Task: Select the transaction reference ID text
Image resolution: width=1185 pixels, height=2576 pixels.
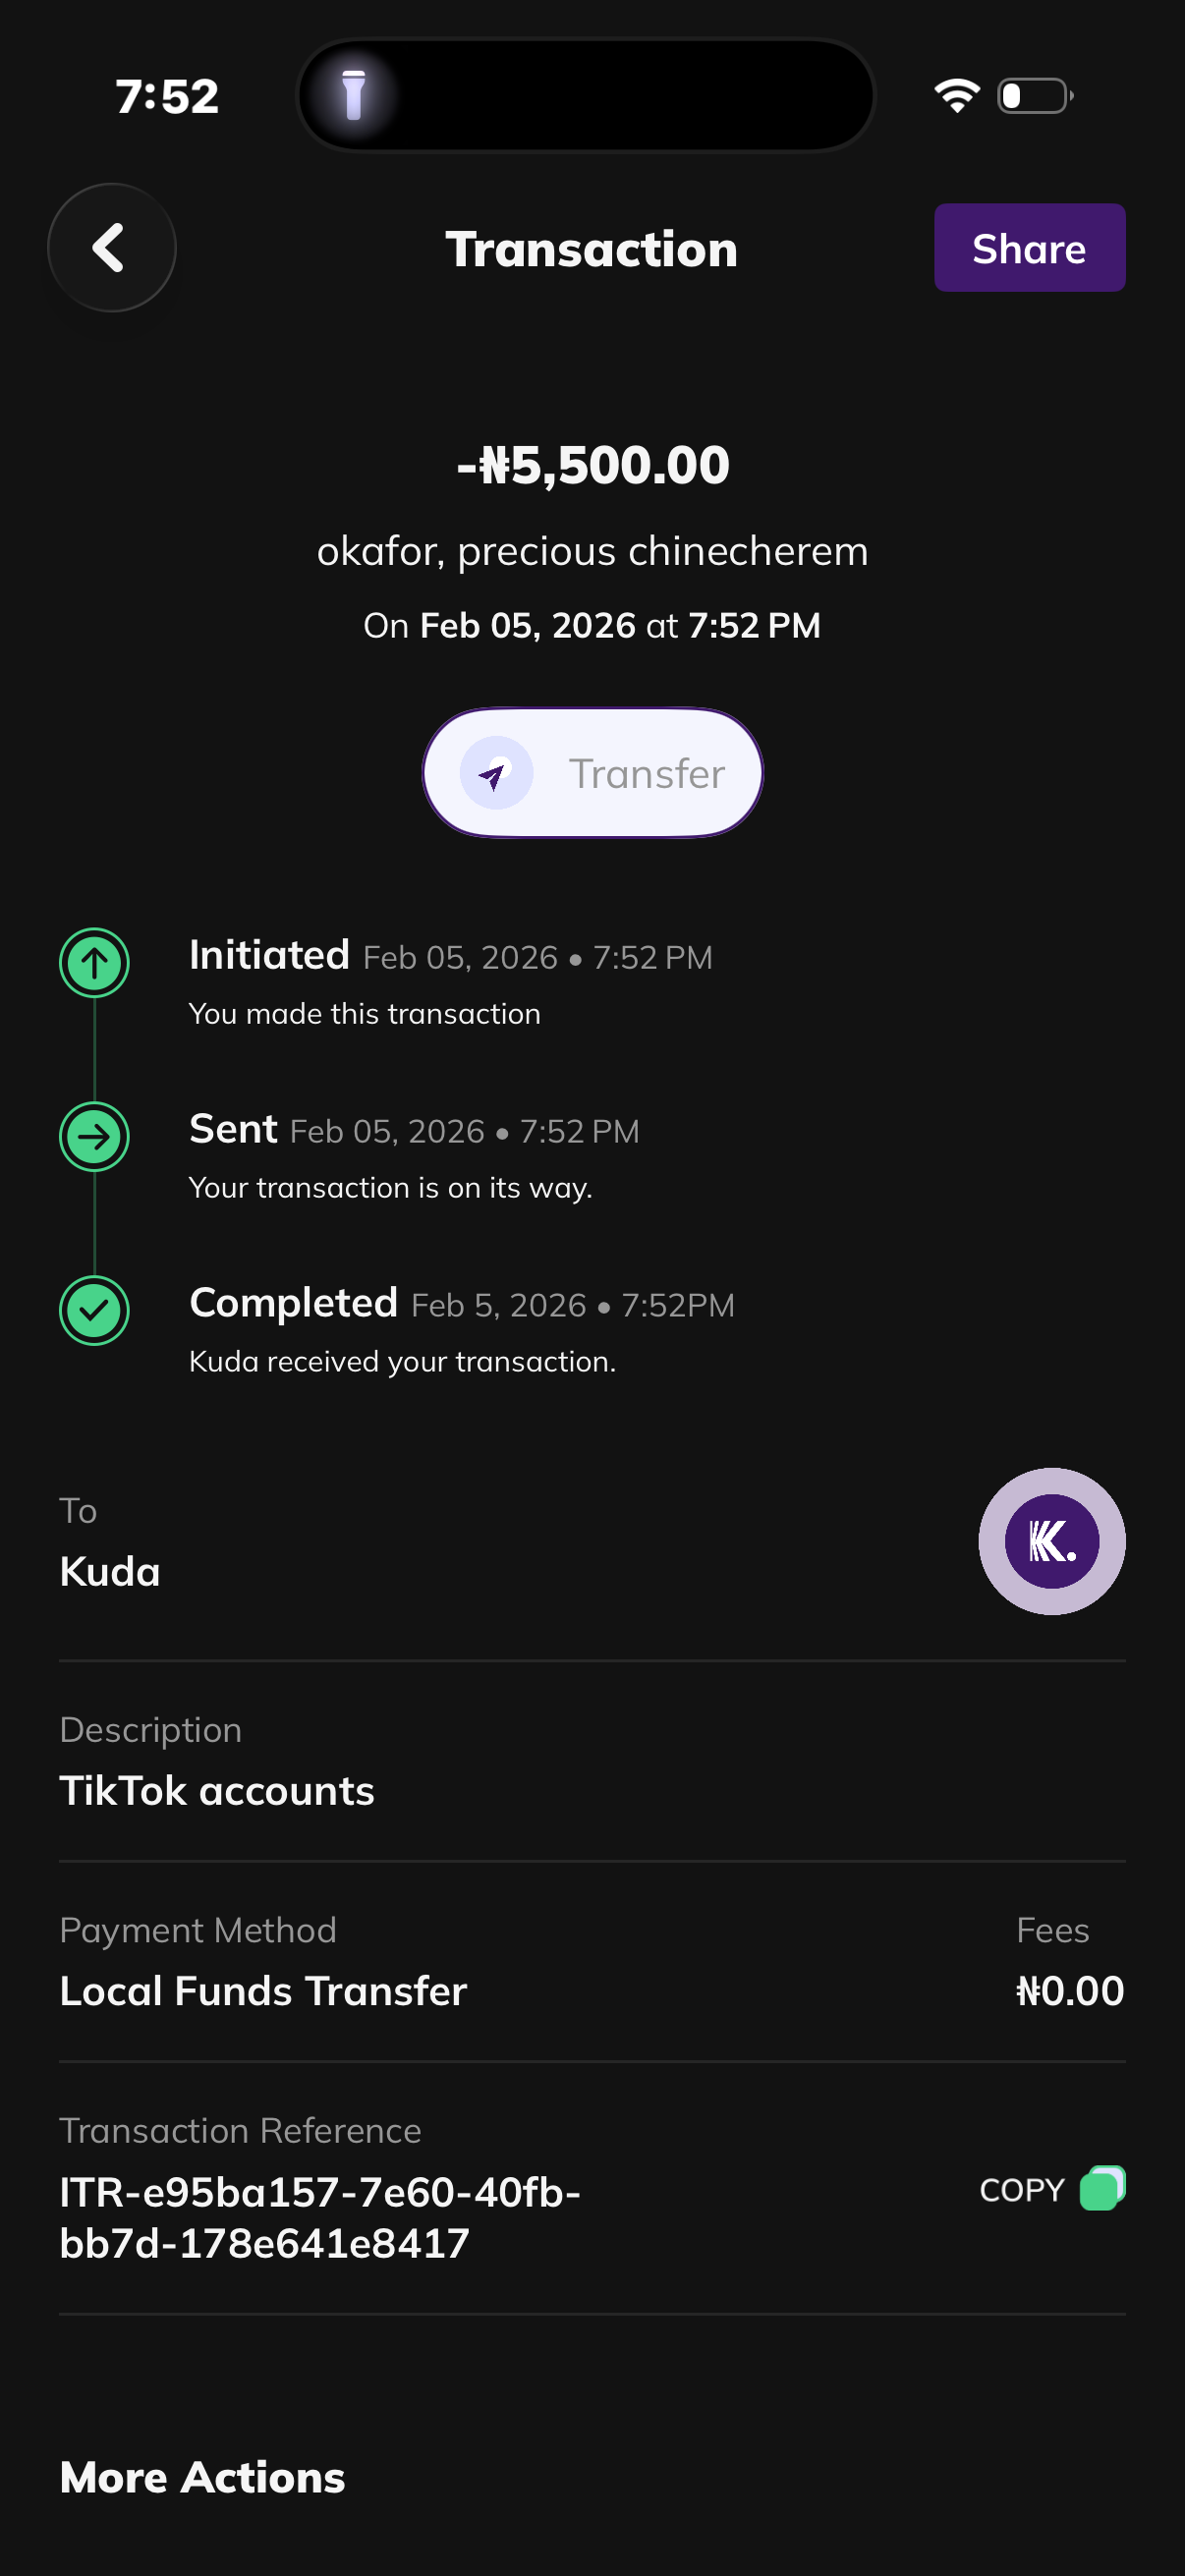Action: (320, 2217)
